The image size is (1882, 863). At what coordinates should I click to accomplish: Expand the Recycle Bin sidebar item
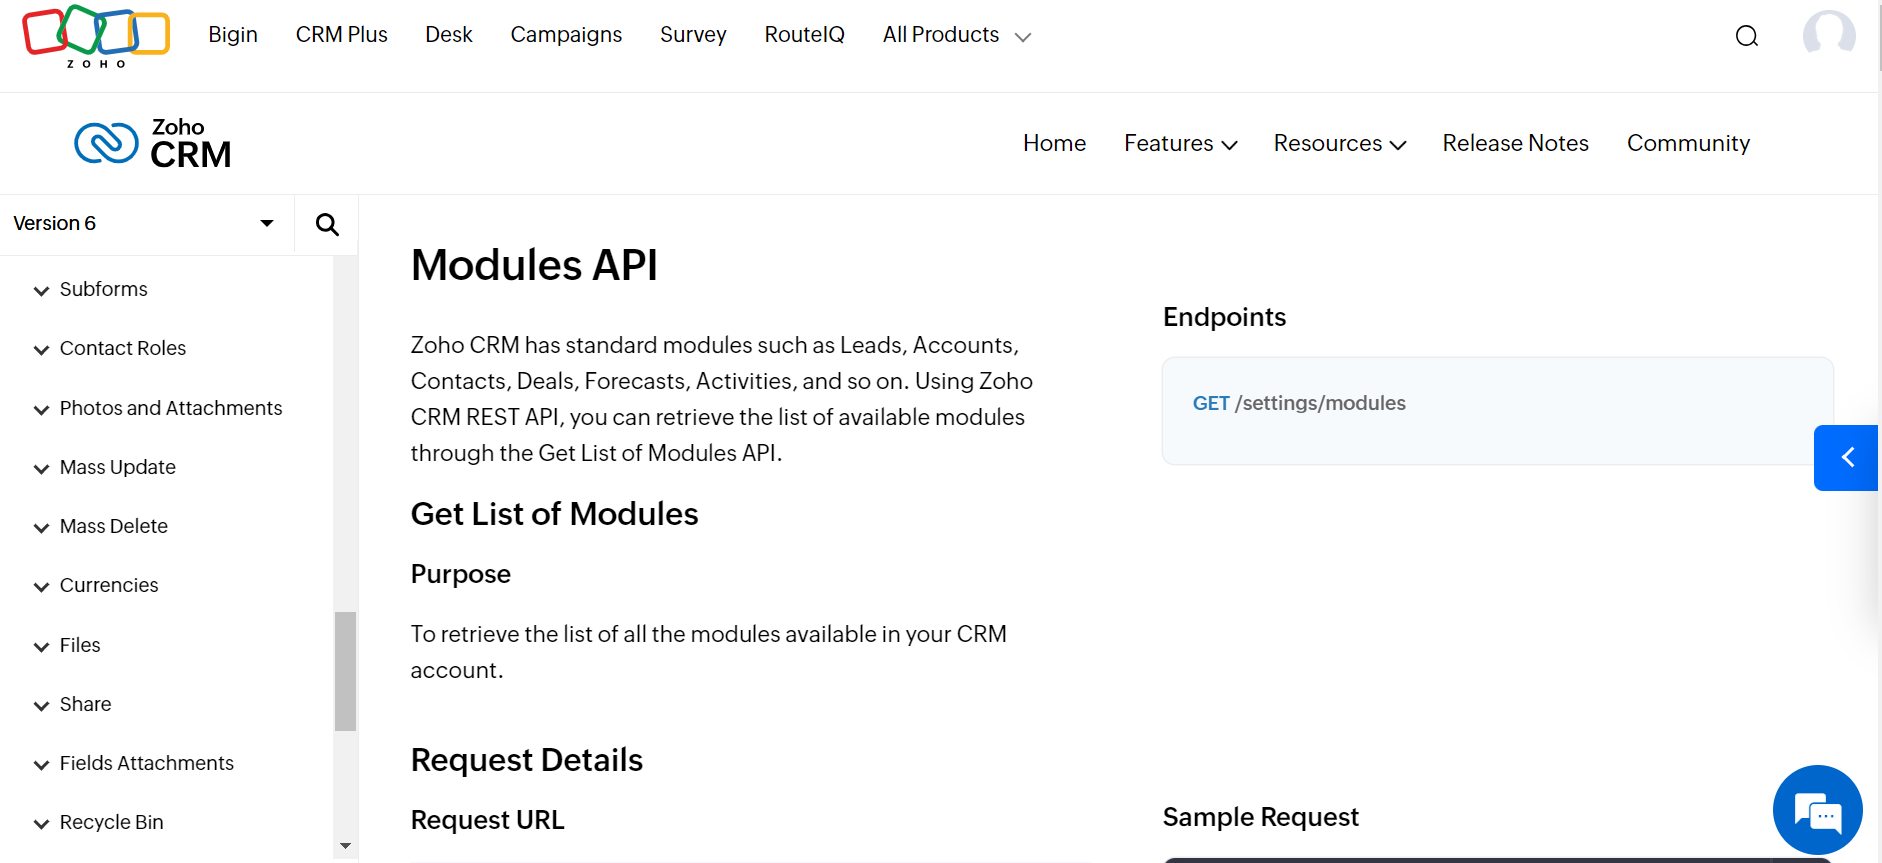(41, 823)
